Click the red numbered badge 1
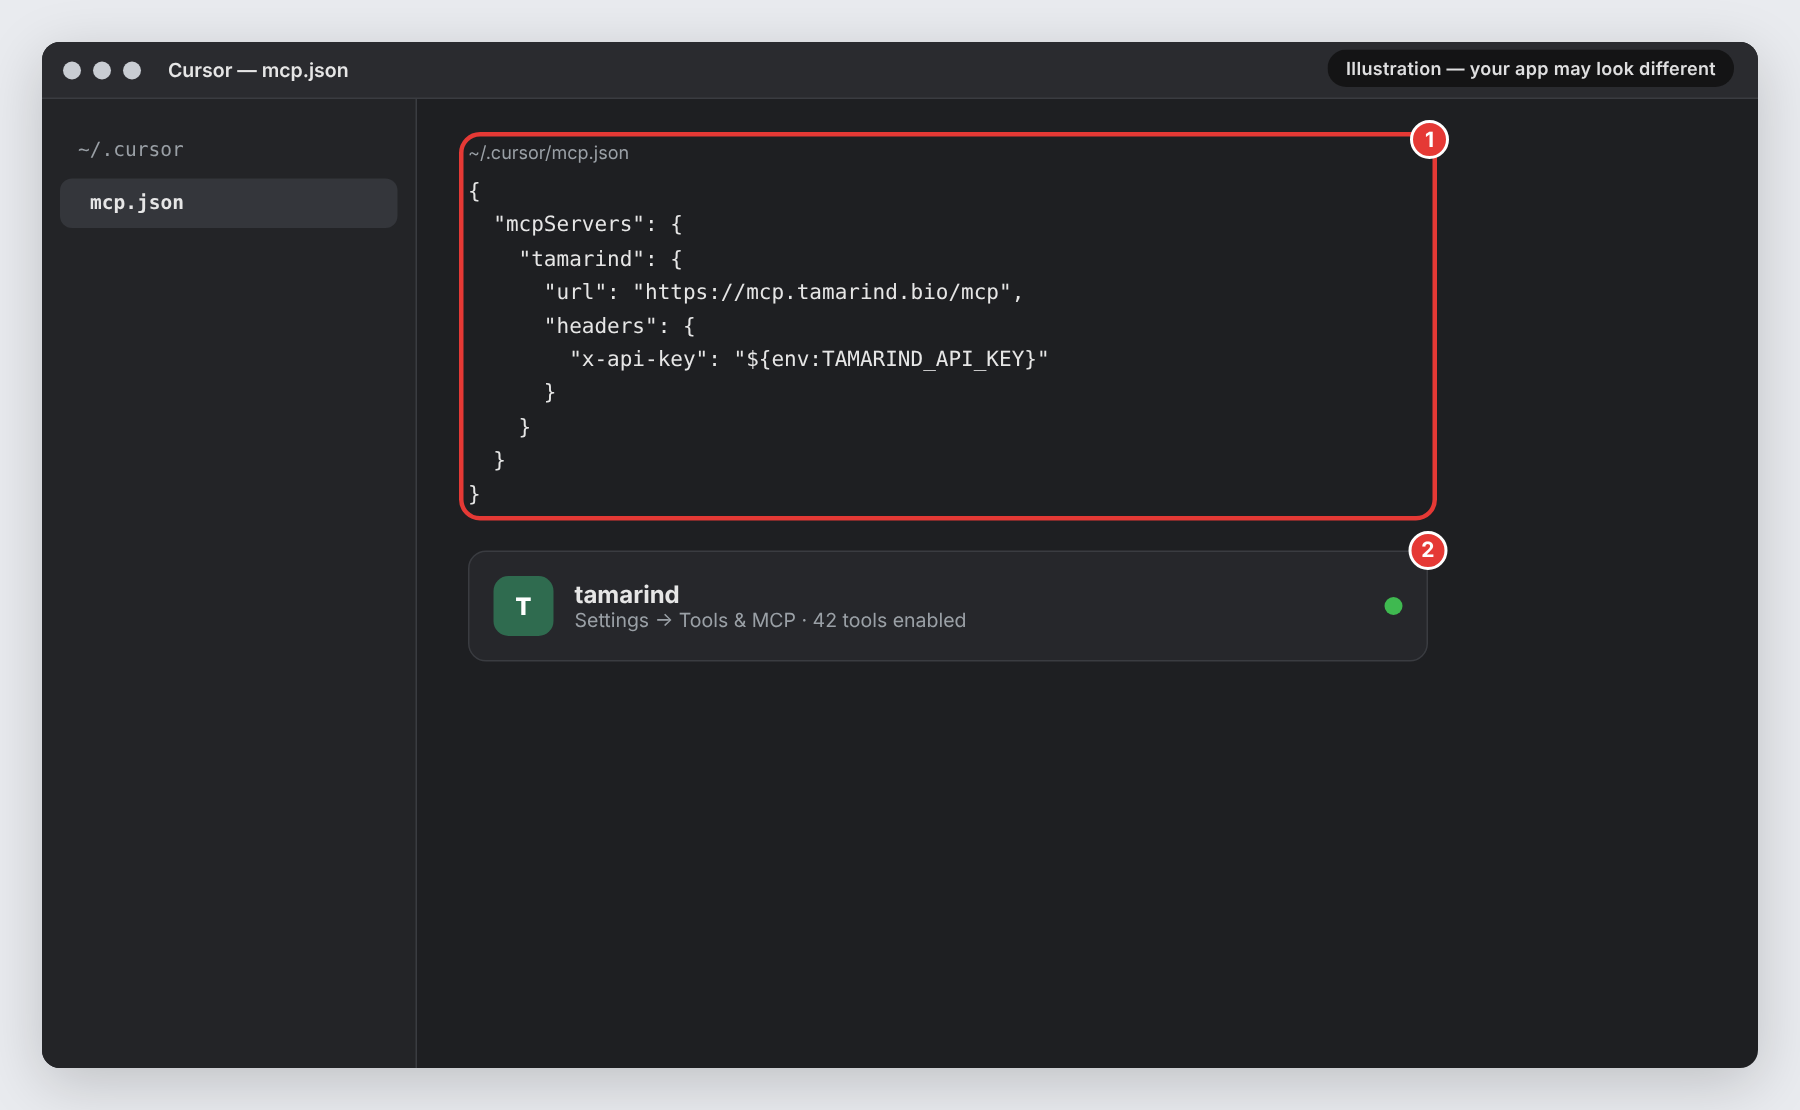This screenshot has width=1800, height=1110. [1429, 139]
